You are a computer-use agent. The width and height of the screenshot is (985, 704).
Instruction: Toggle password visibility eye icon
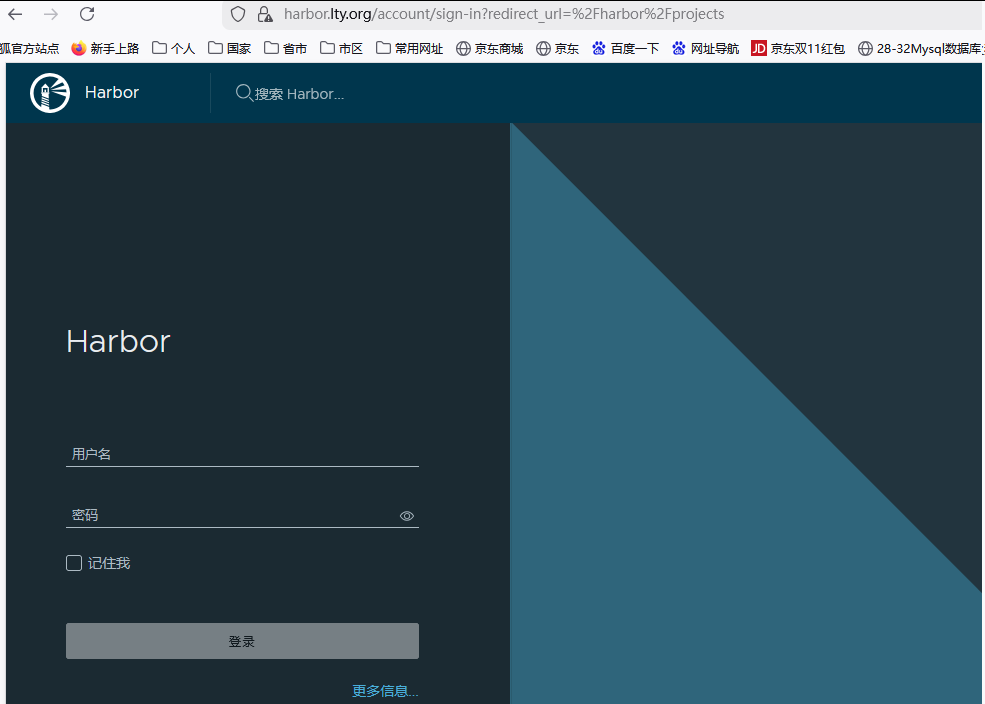[407, 516]
